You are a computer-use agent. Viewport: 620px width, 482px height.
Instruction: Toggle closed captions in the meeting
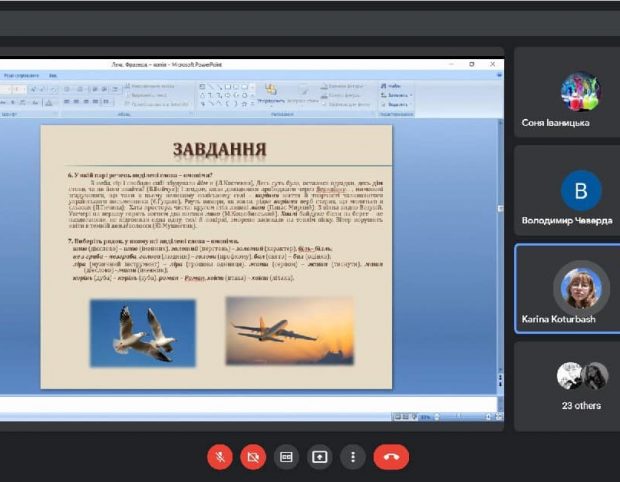pos(286,457)
